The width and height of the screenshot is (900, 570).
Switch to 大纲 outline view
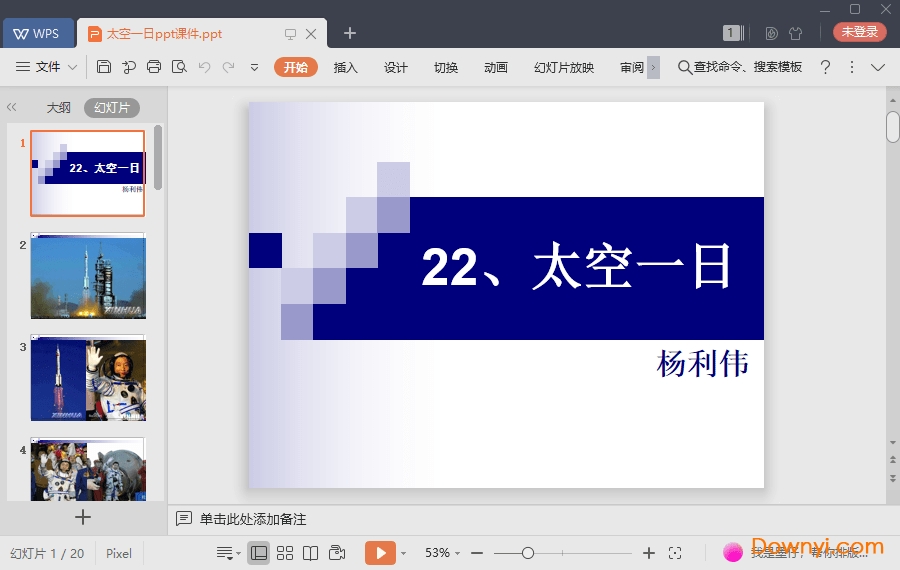[x=59, y=107]
